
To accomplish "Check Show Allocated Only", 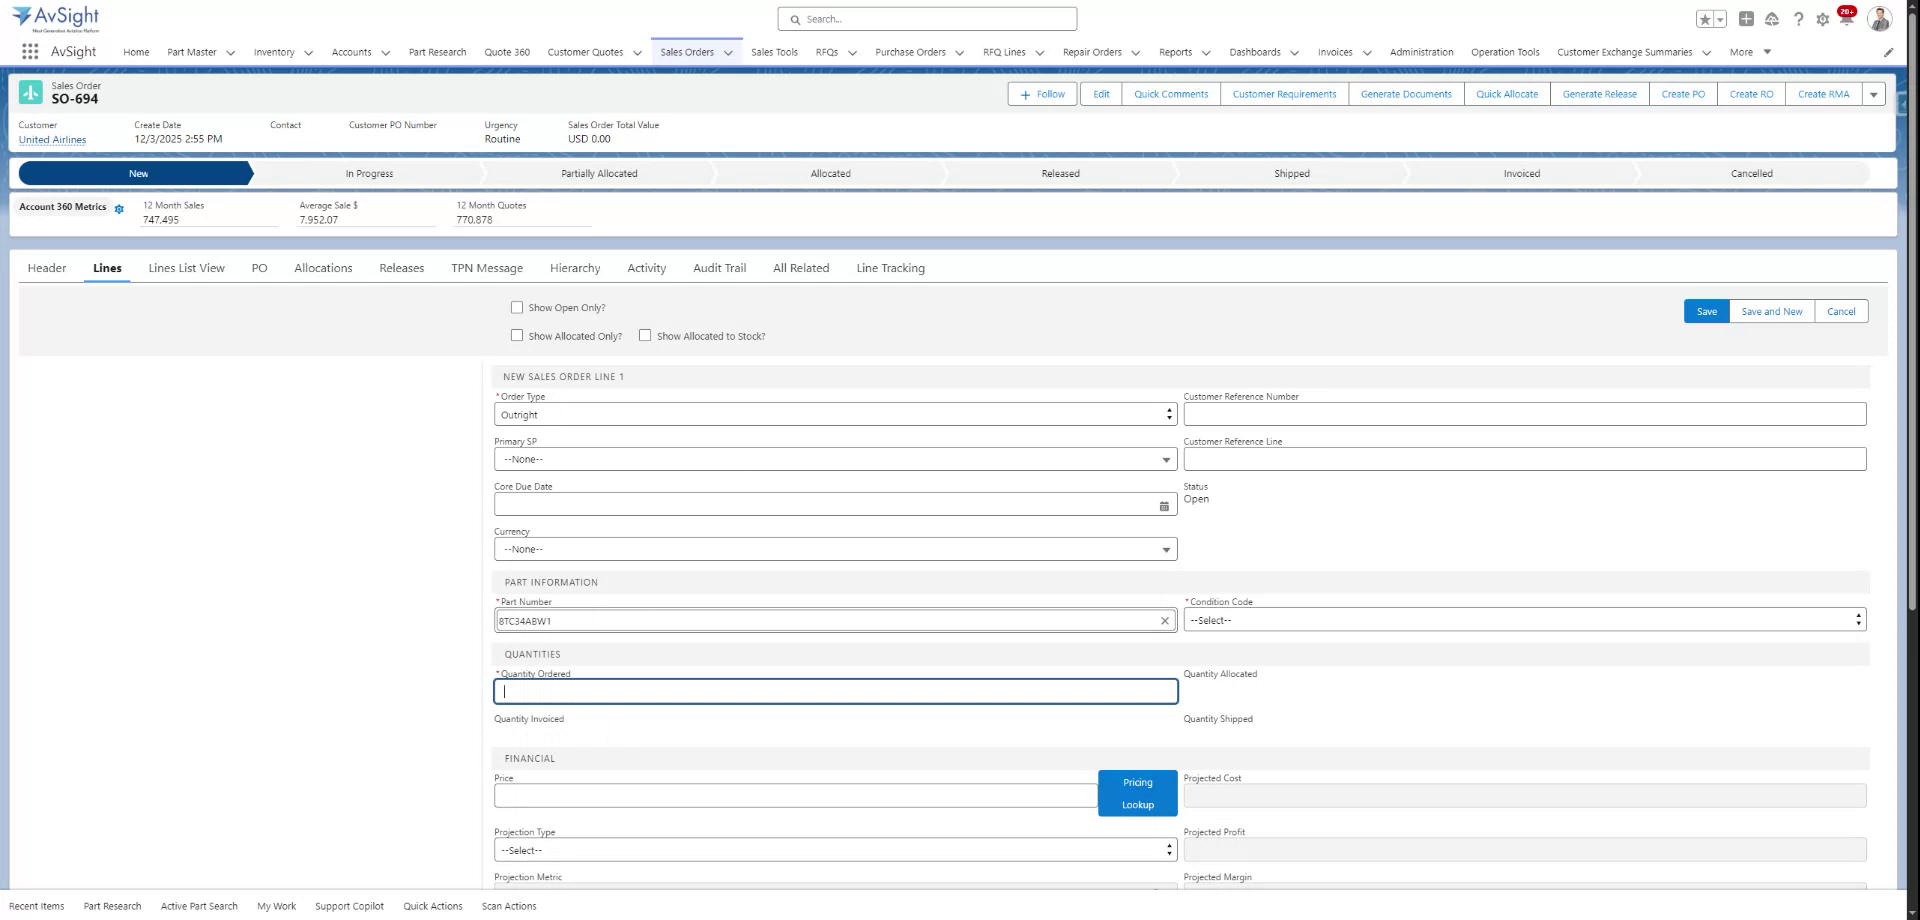I will pyautogui.click(x=517, y=335).
